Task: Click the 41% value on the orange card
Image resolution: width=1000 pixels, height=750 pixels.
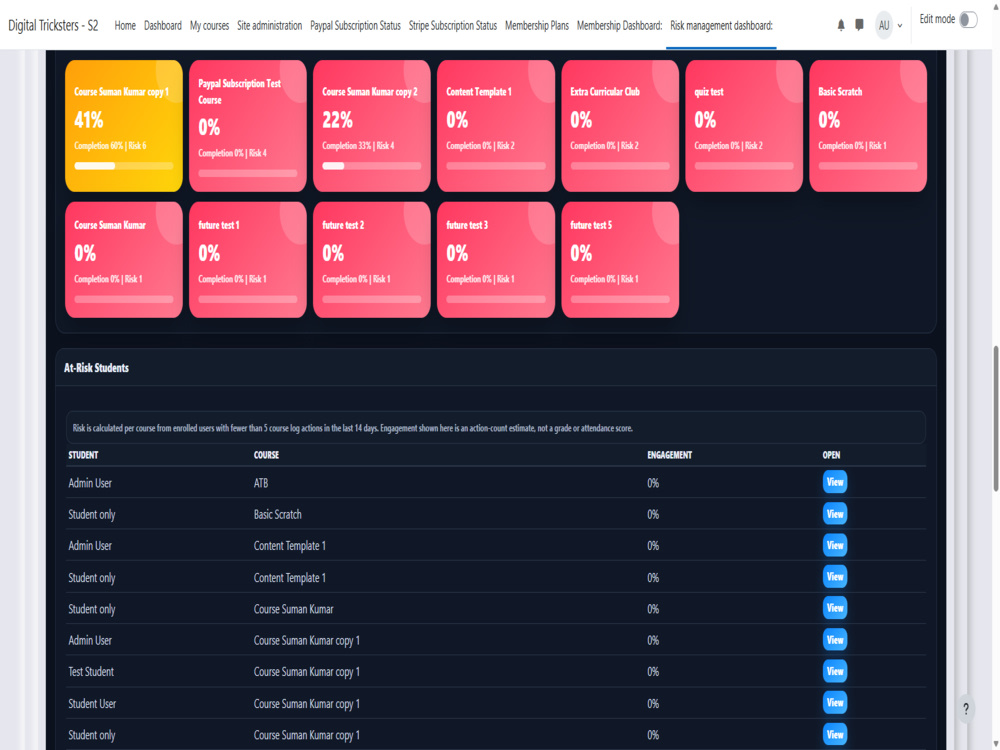Action: (89, 119)
